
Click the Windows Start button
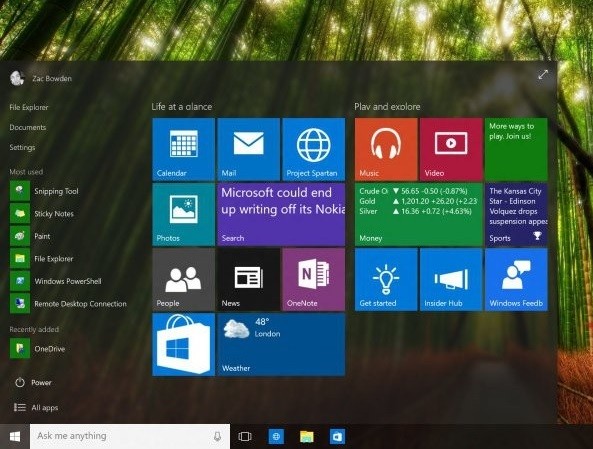(x=15, y=437)
